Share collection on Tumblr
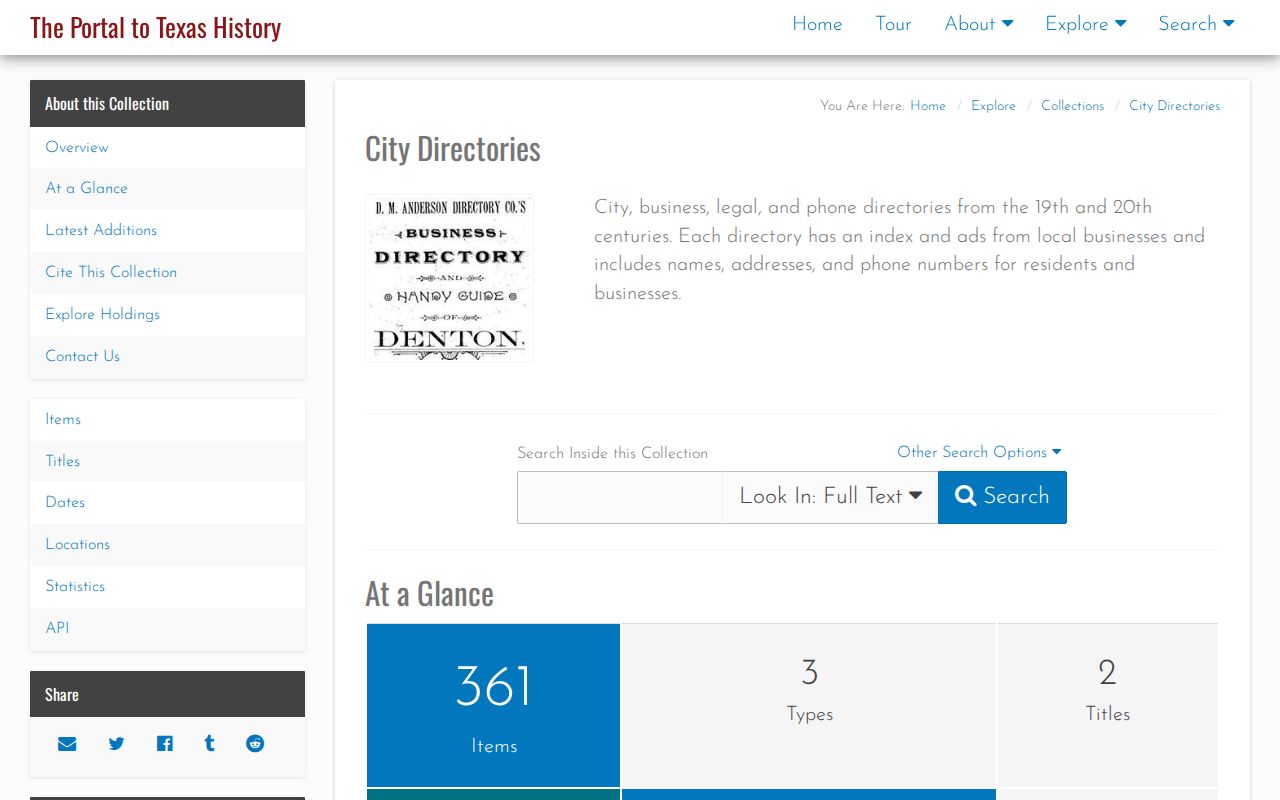Viewport: 1280px width, 800px height. [209, 744]
